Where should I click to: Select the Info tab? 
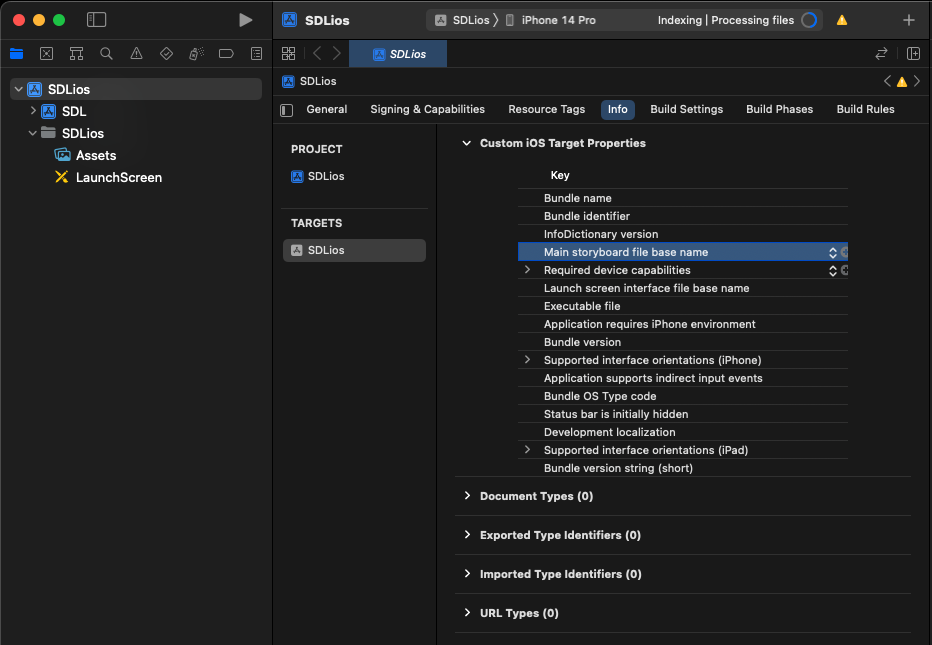(x=618, y=109)
